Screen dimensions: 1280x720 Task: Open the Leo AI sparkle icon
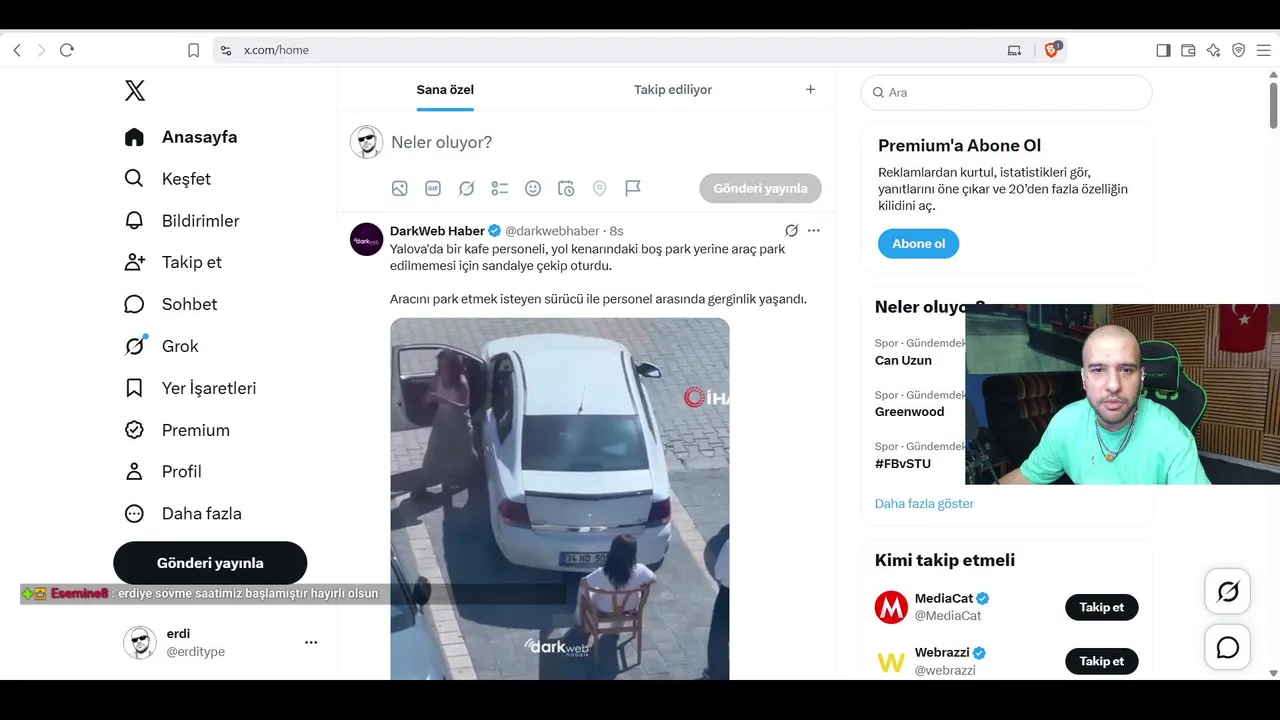pos(1213,50)
